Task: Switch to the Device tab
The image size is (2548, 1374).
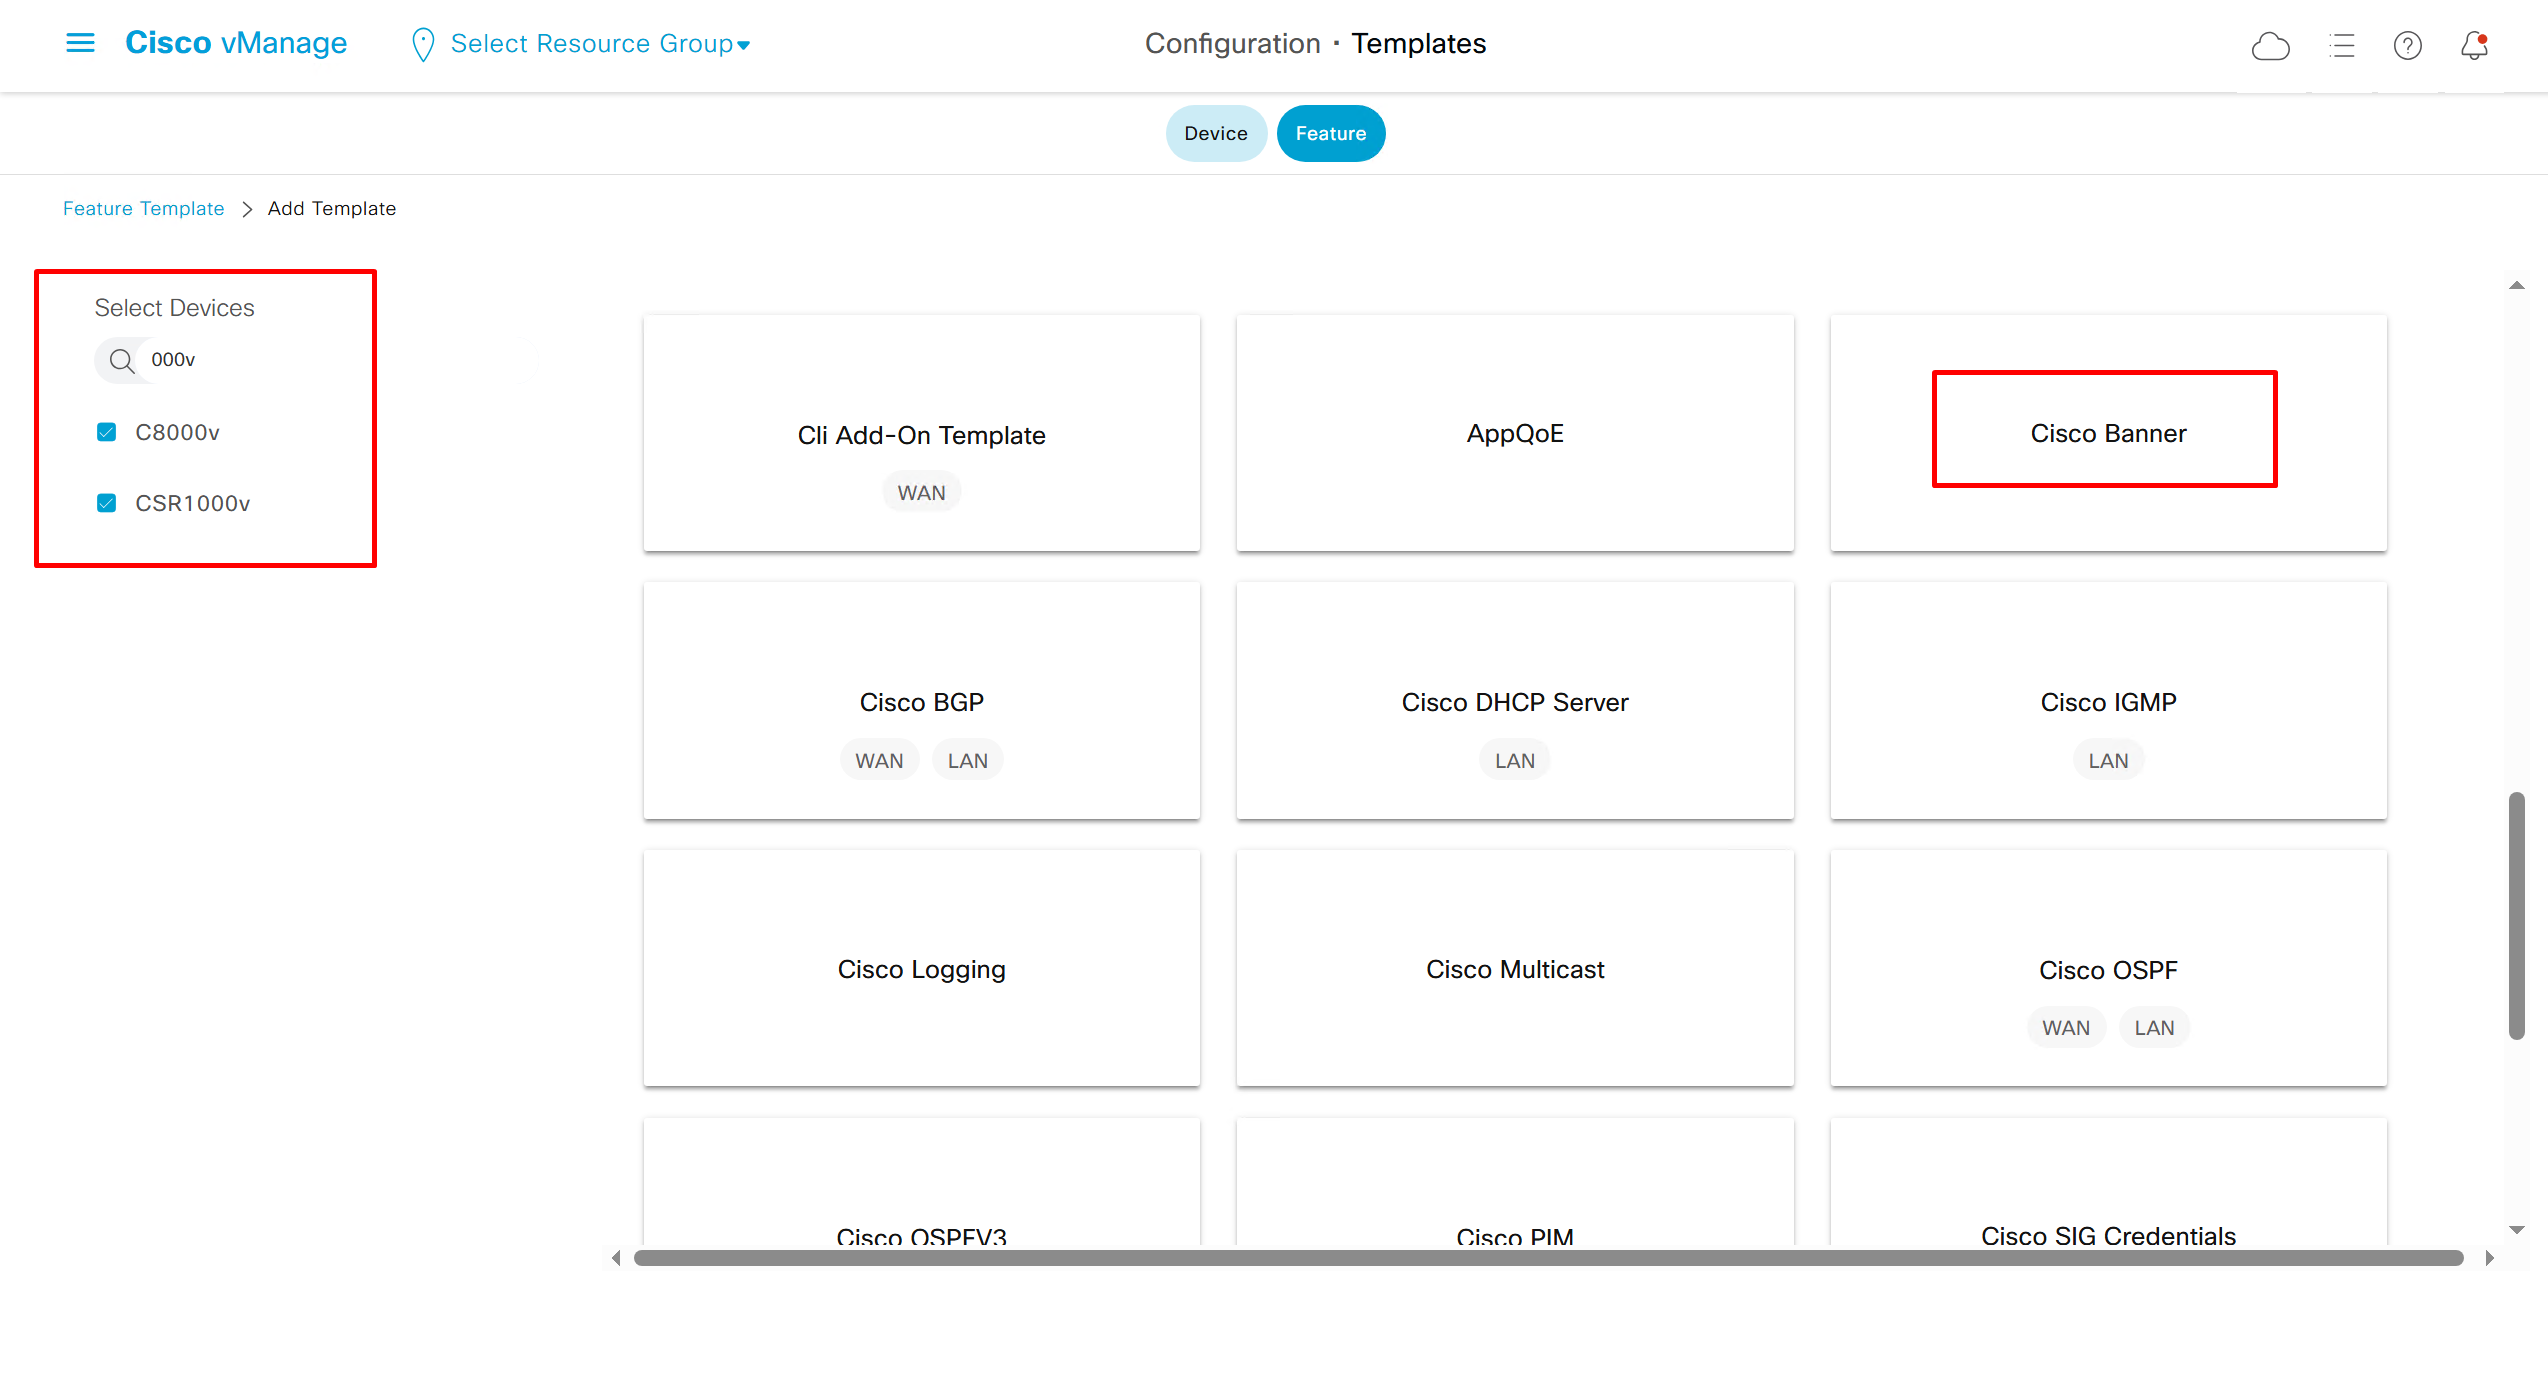Action: coord(1215,133)
